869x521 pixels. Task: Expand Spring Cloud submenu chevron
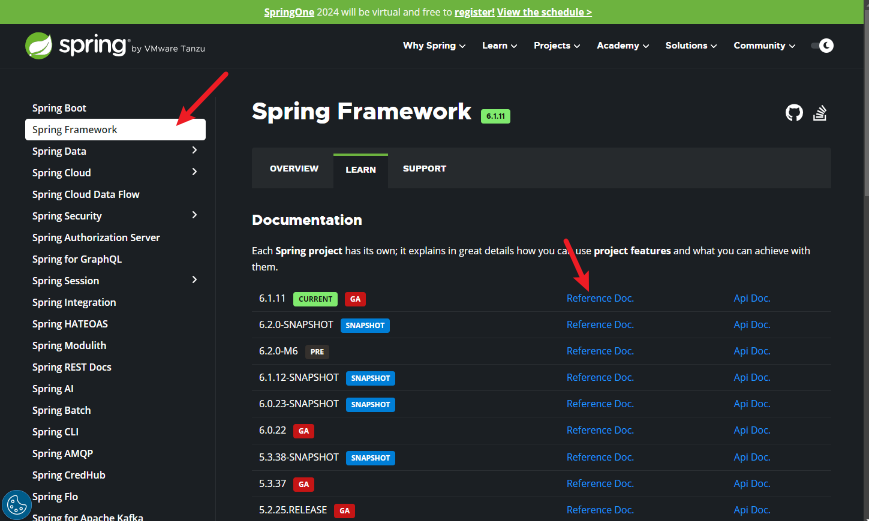click(195, 172)
